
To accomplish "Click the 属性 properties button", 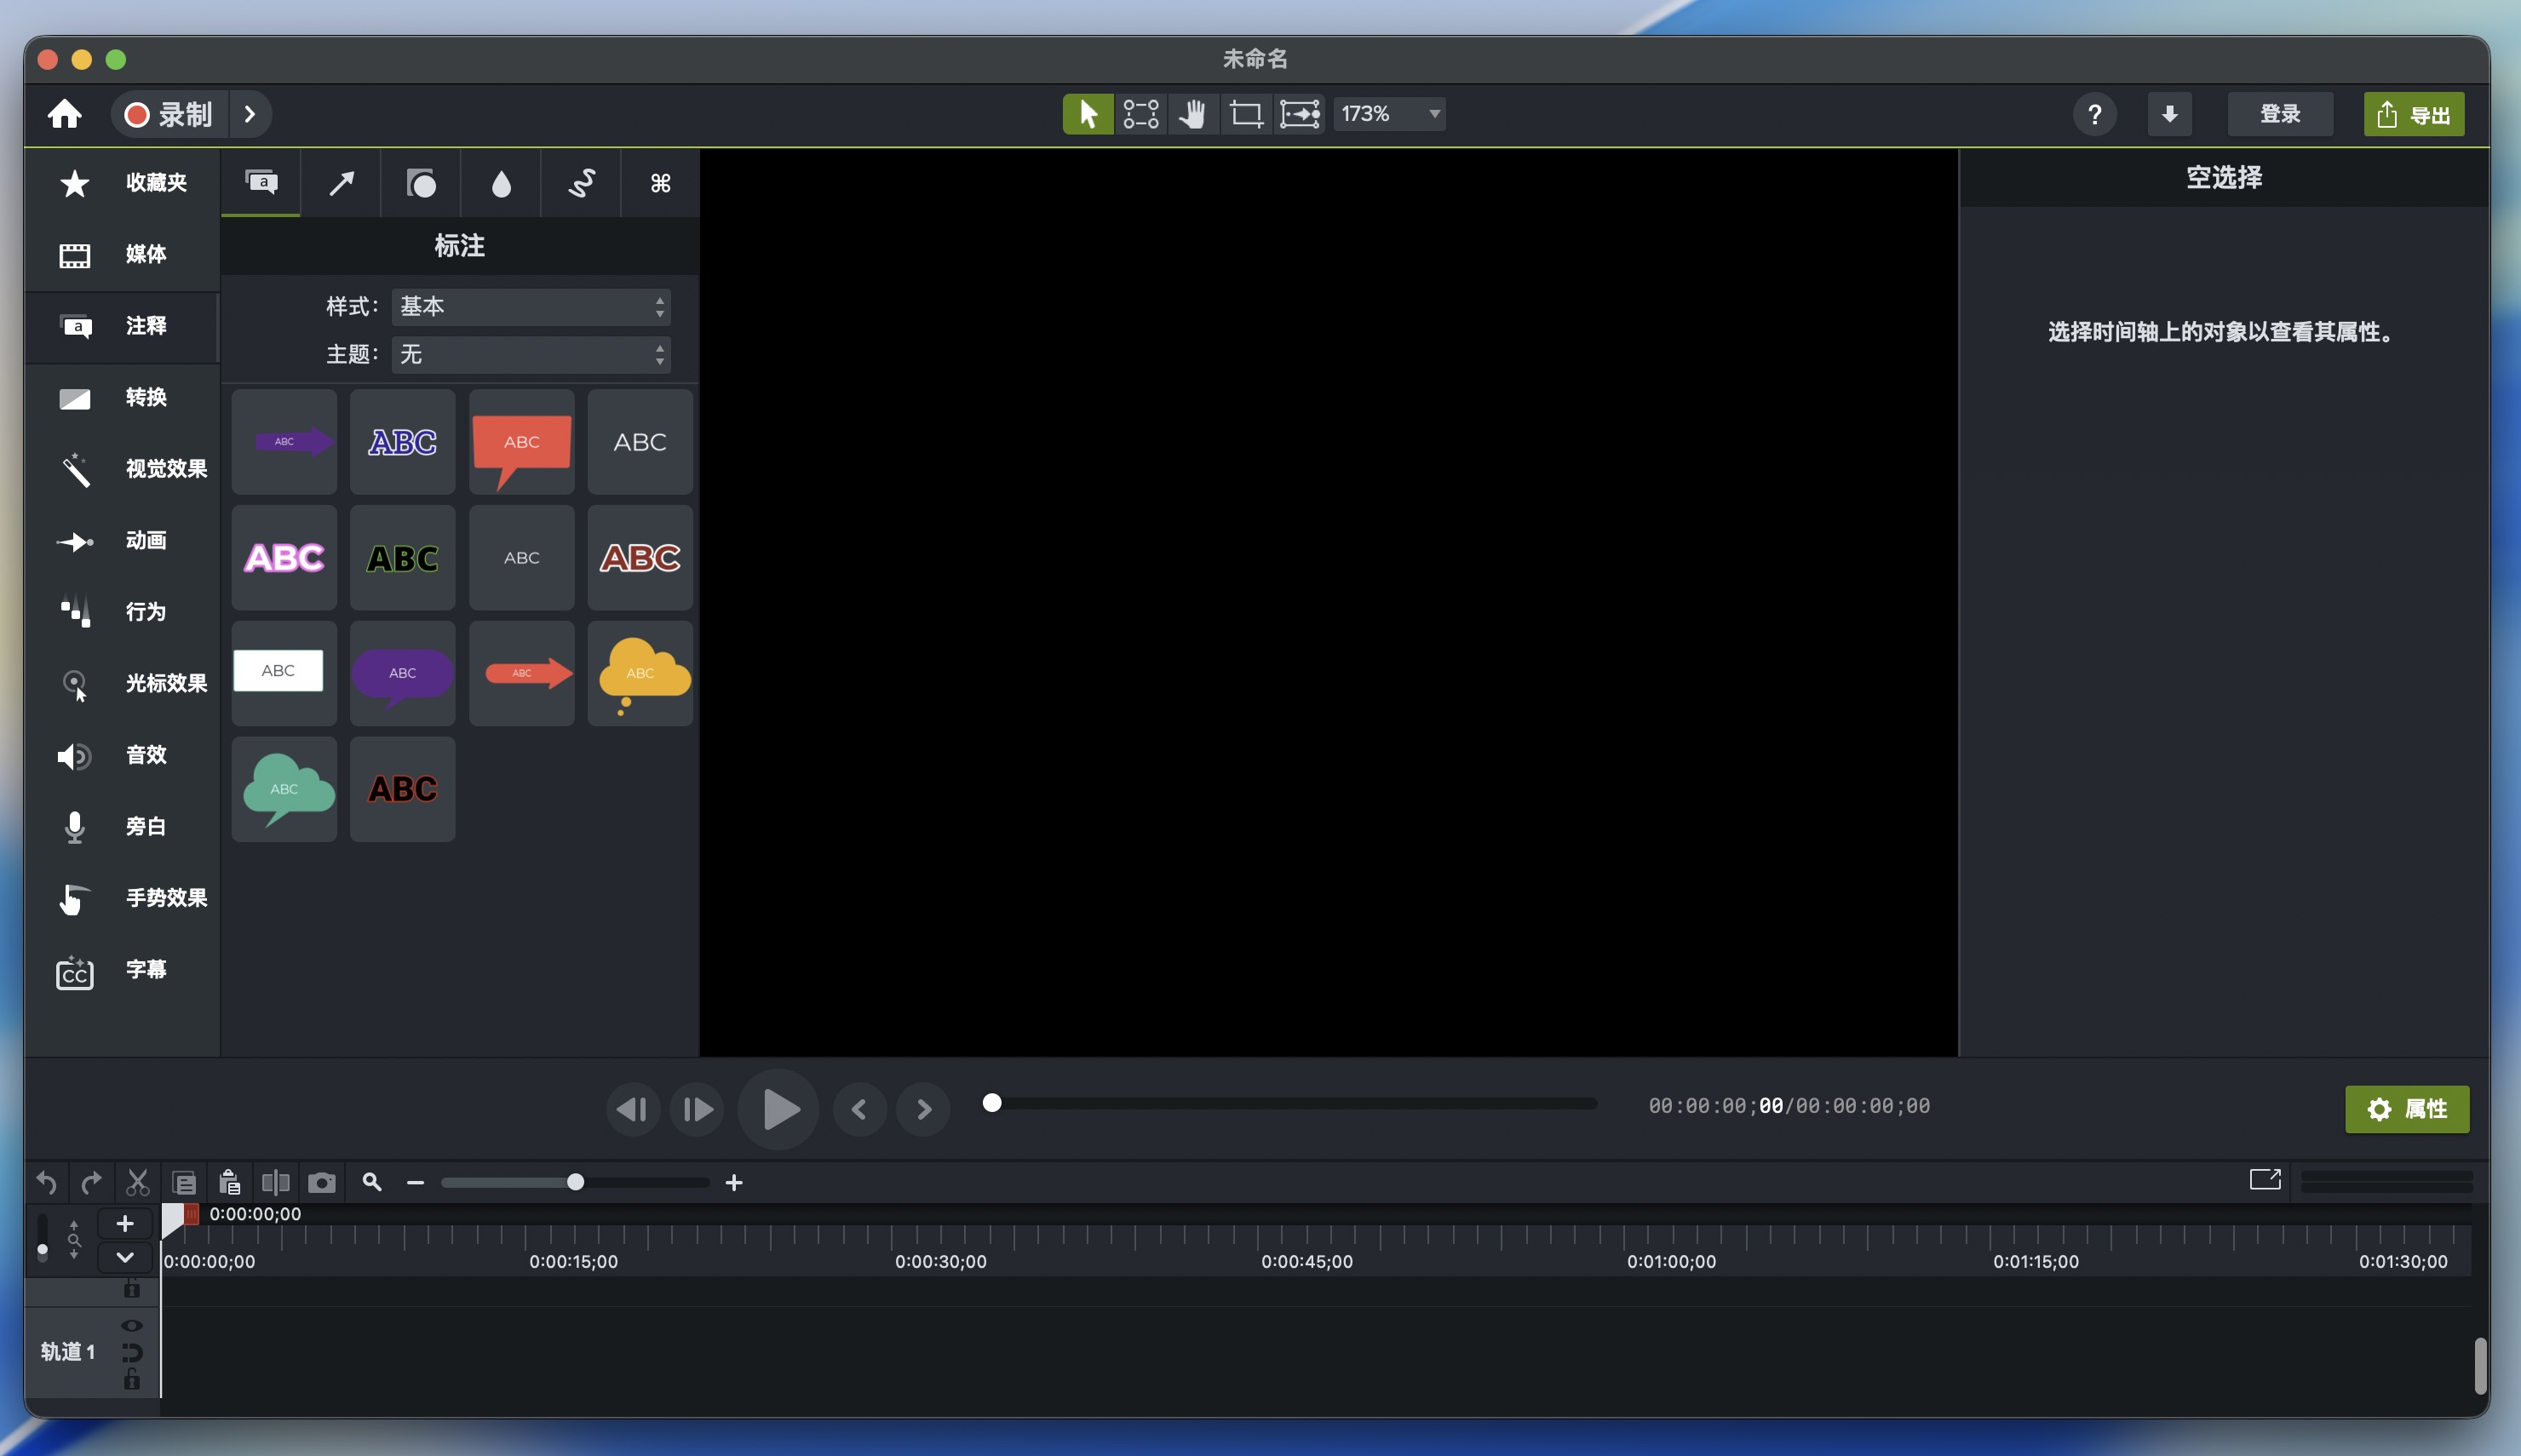I will (2406, 1109).
